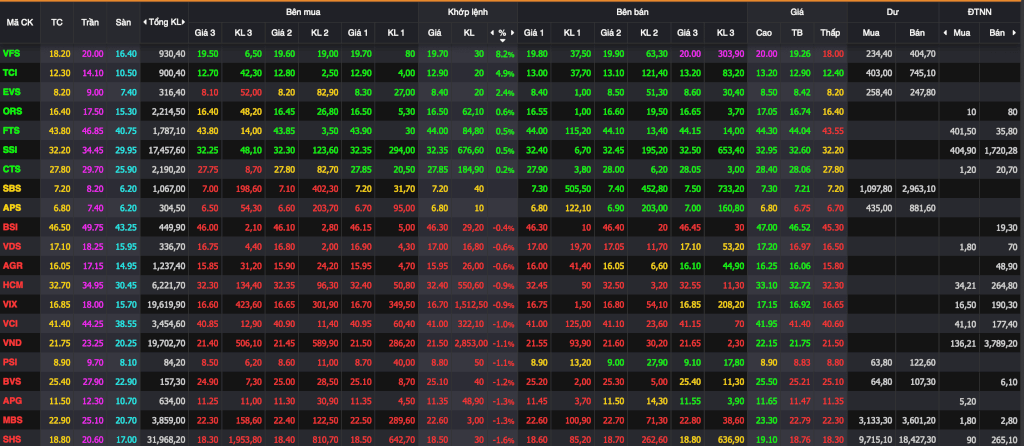The image size is (1024, 446).
Task: Open the PSI ticker symbol
Action: [x=10, y=363]
